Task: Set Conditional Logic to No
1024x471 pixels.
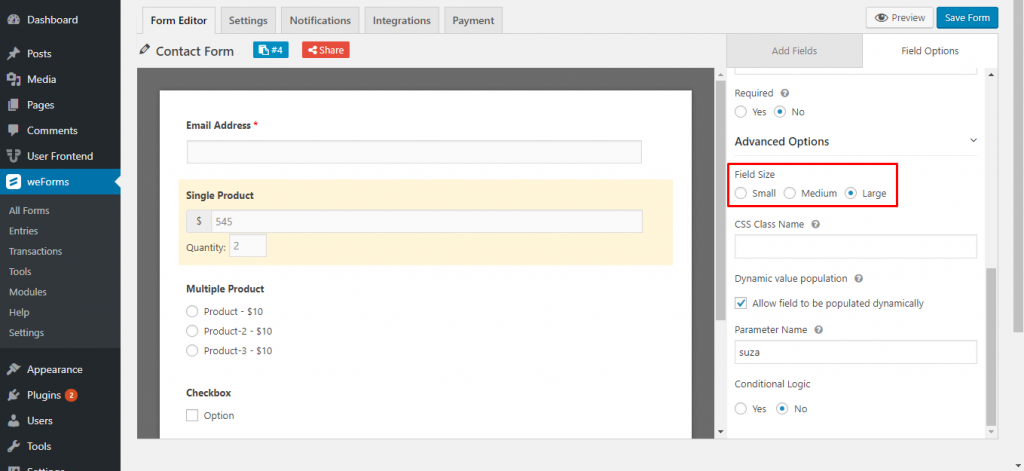Action: tap(782, 408)
